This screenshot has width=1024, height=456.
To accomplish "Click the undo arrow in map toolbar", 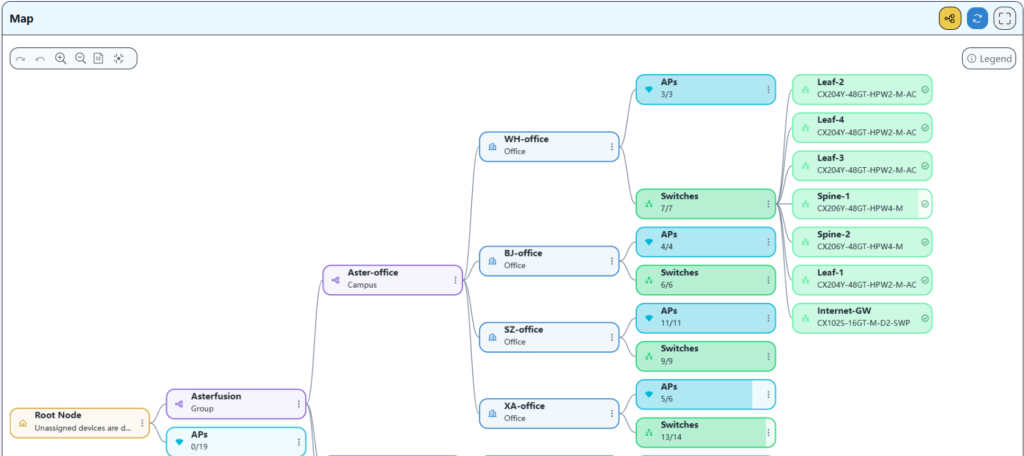I will coord(40,59).
